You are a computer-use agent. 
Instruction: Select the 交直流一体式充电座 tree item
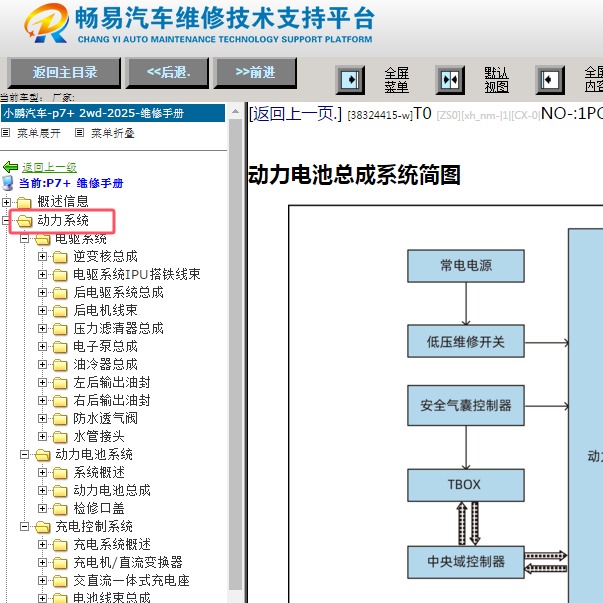(132, 581)
